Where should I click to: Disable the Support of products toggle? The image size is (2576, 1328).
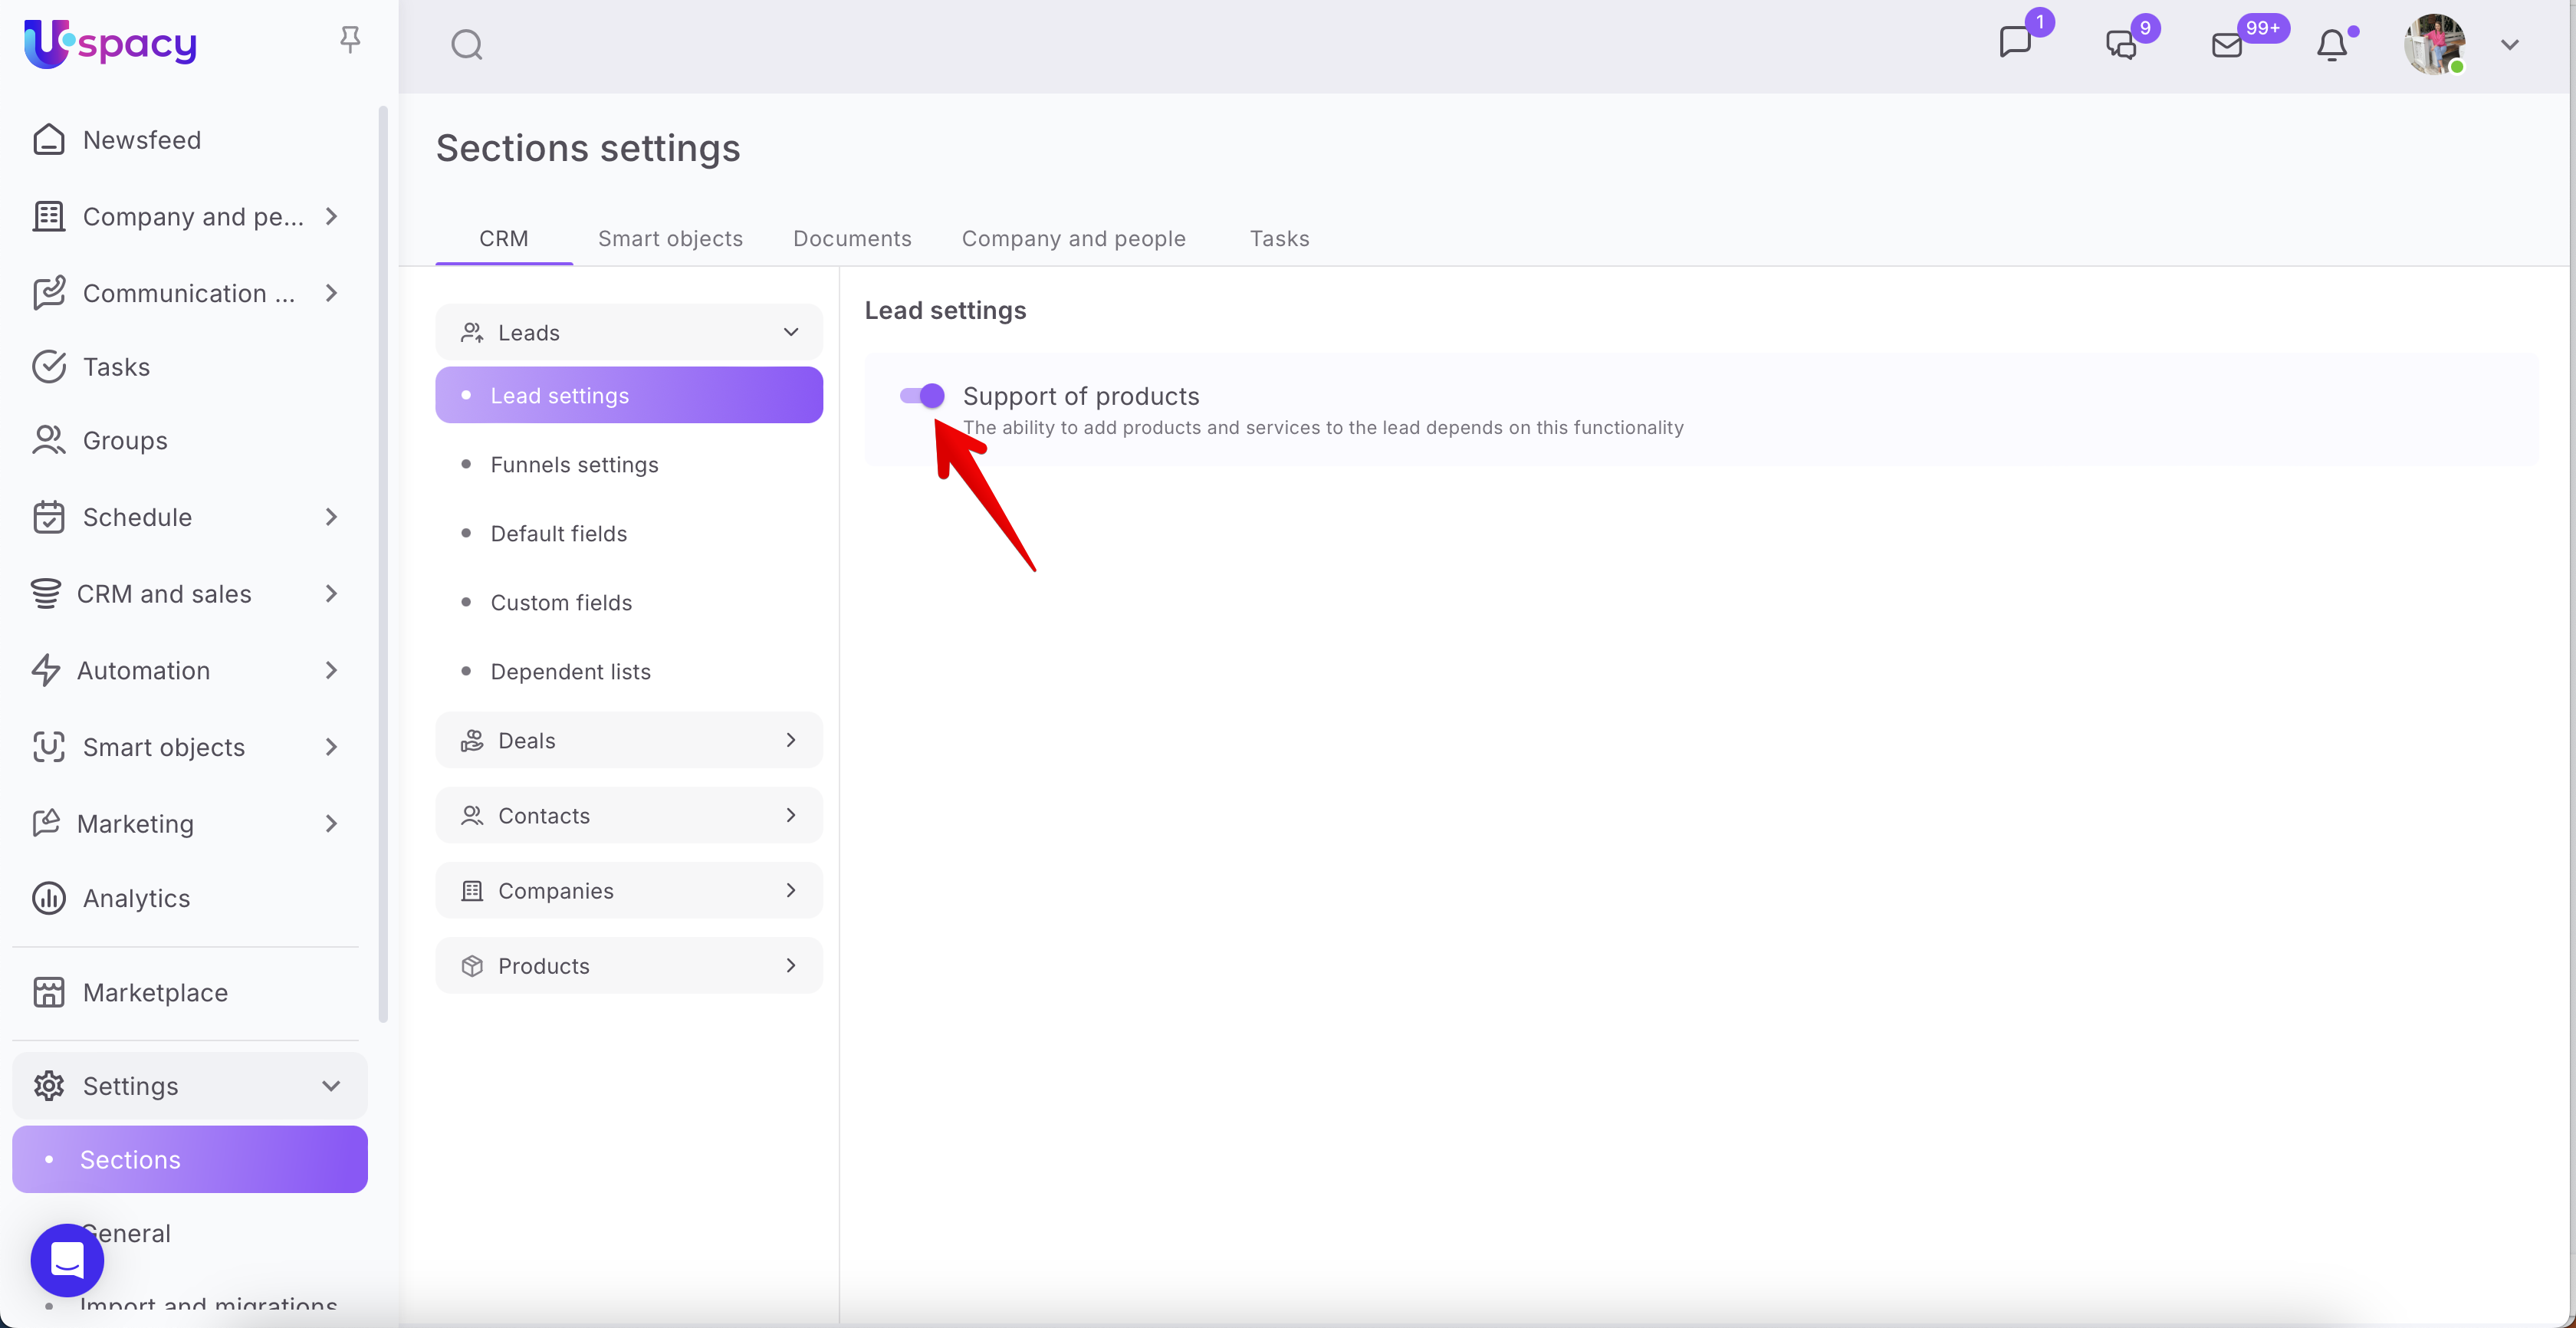point(921,396)
